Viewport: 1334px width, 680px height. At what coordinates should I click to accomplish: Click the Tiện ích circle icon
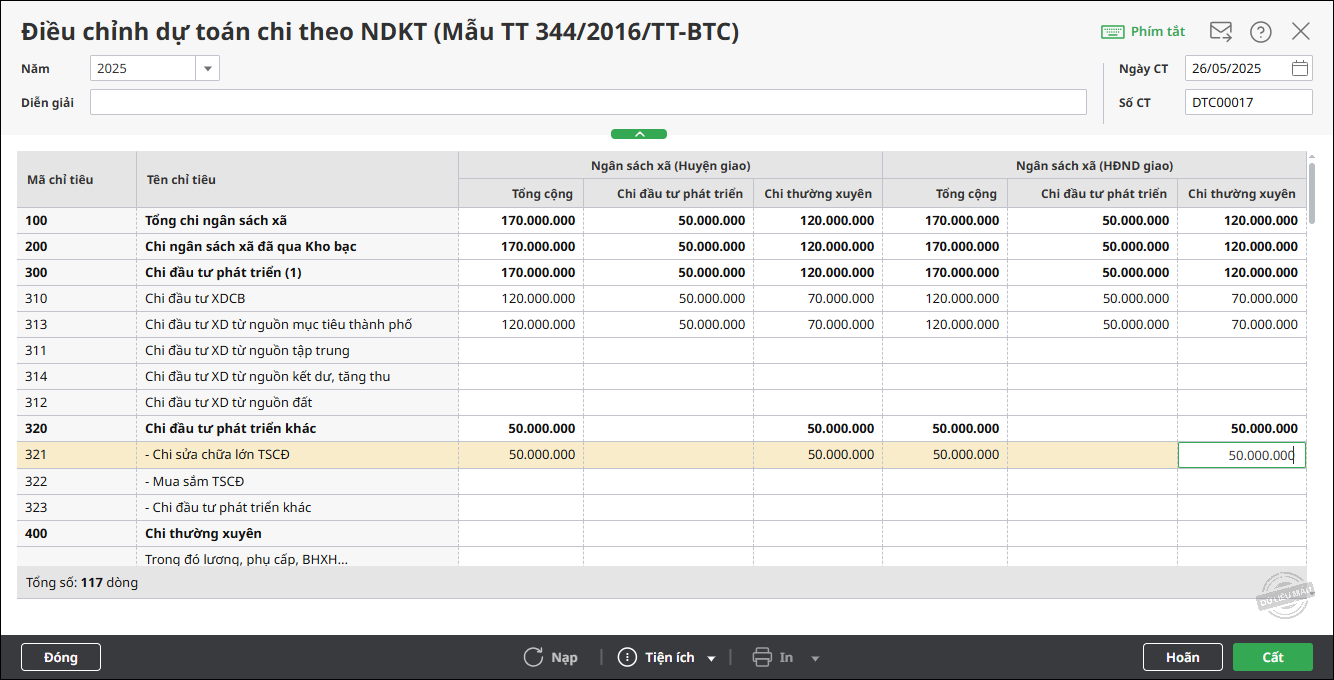click(627, 657)
